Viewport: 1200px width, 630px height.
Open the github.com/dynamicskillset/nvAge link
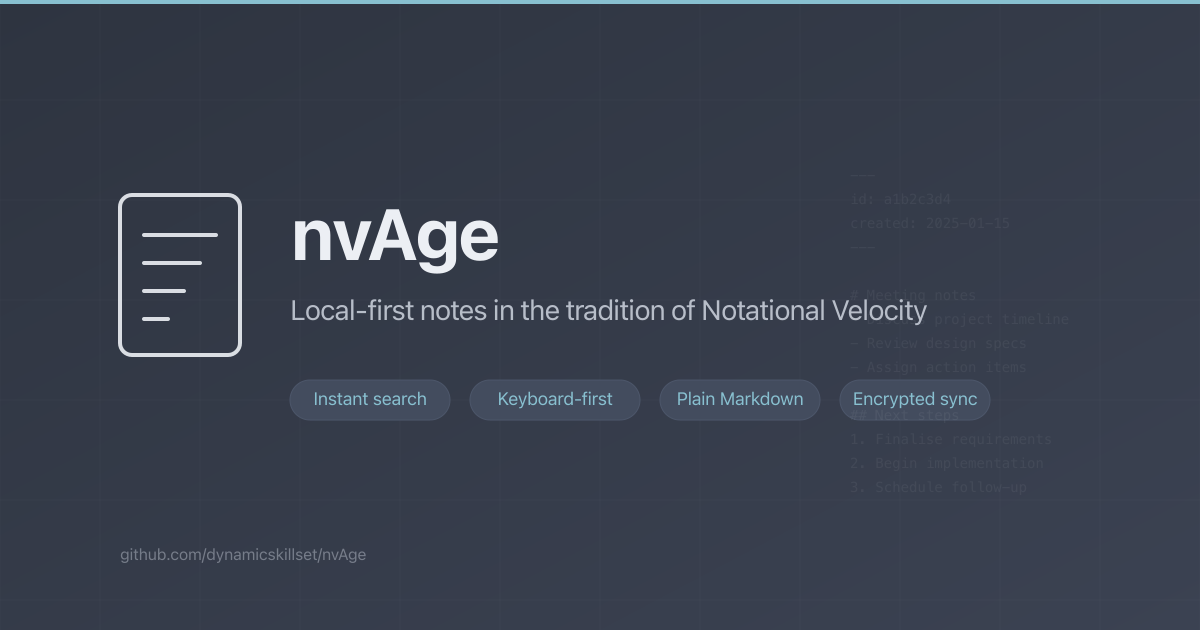[x=243, y=555]
